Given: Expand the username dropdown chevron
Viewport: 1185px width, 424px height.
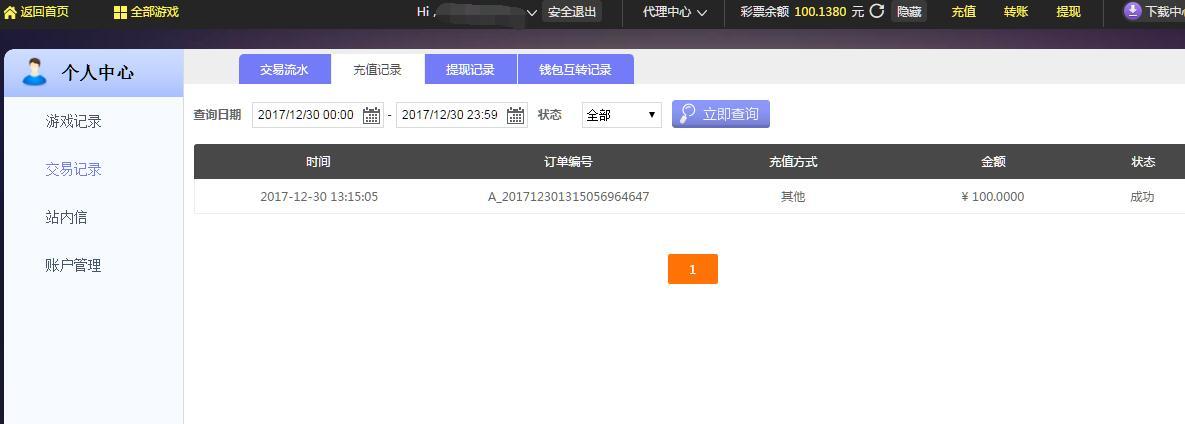Looking at the screenshot, I should pyautogui.click(x=531, y=13).
